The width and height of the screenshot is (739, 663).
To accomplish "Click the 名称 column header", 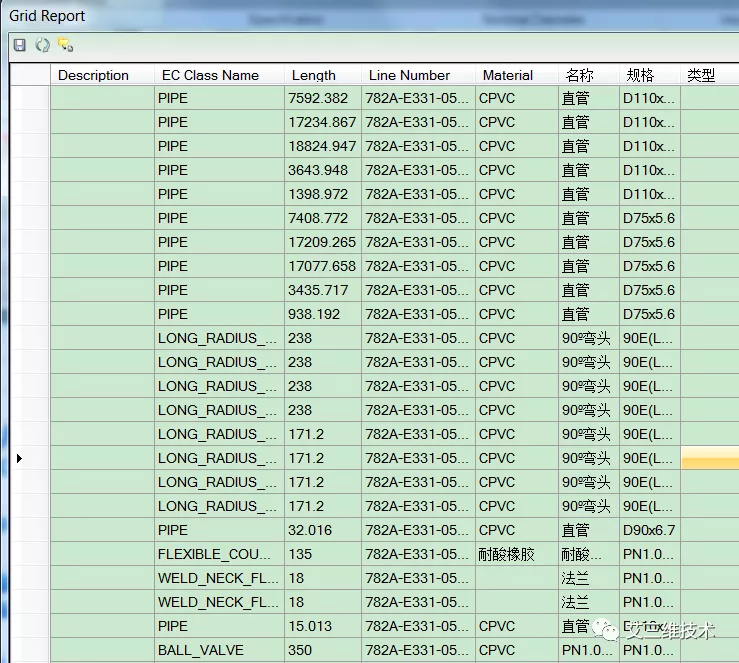I will point(580,75).
